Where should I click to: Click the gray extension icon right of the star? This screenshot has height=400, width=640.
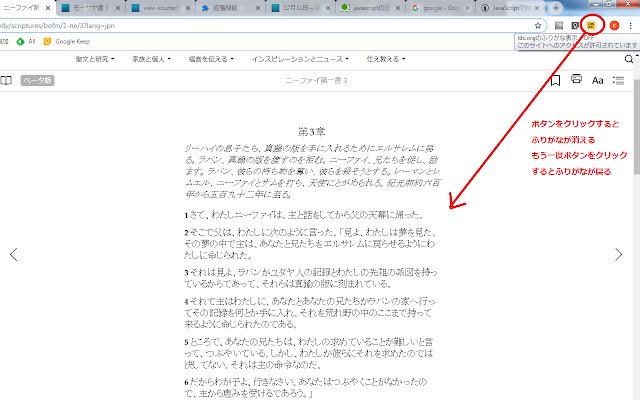559,26
